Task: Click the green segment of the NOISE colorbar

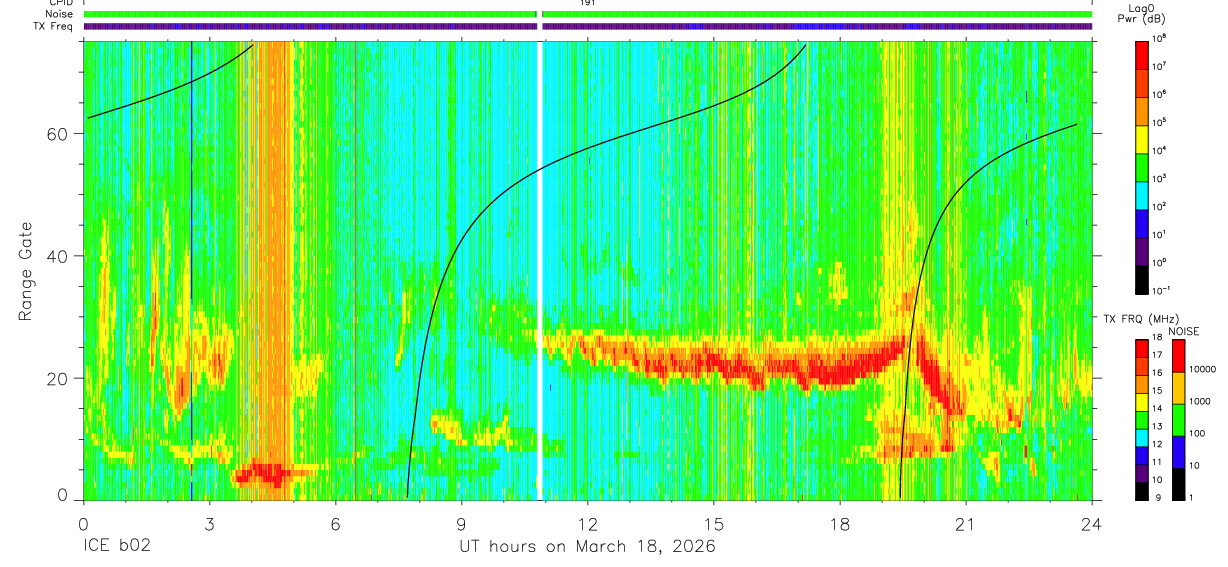Action: [1177, 419]
